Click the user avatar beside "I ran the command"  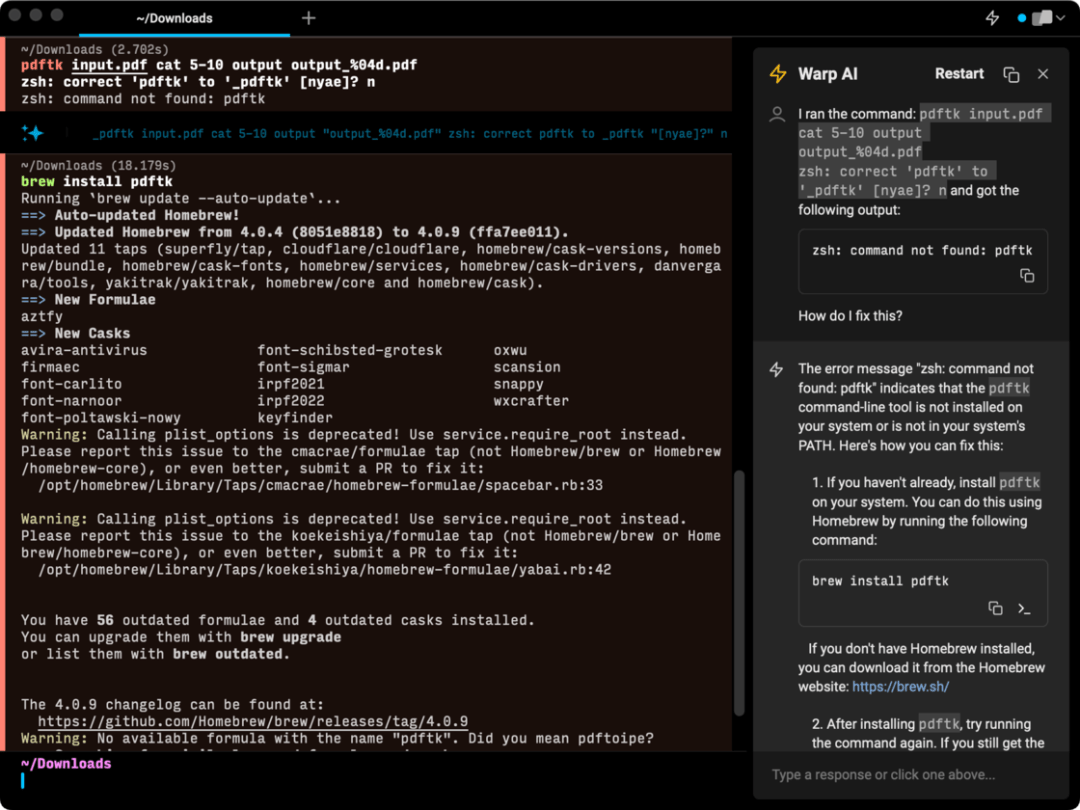pos(777,114)
